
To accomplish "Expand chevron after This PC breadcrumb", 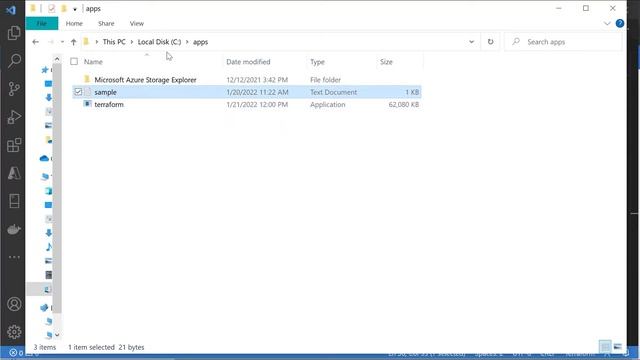I will tap(132, 42).
